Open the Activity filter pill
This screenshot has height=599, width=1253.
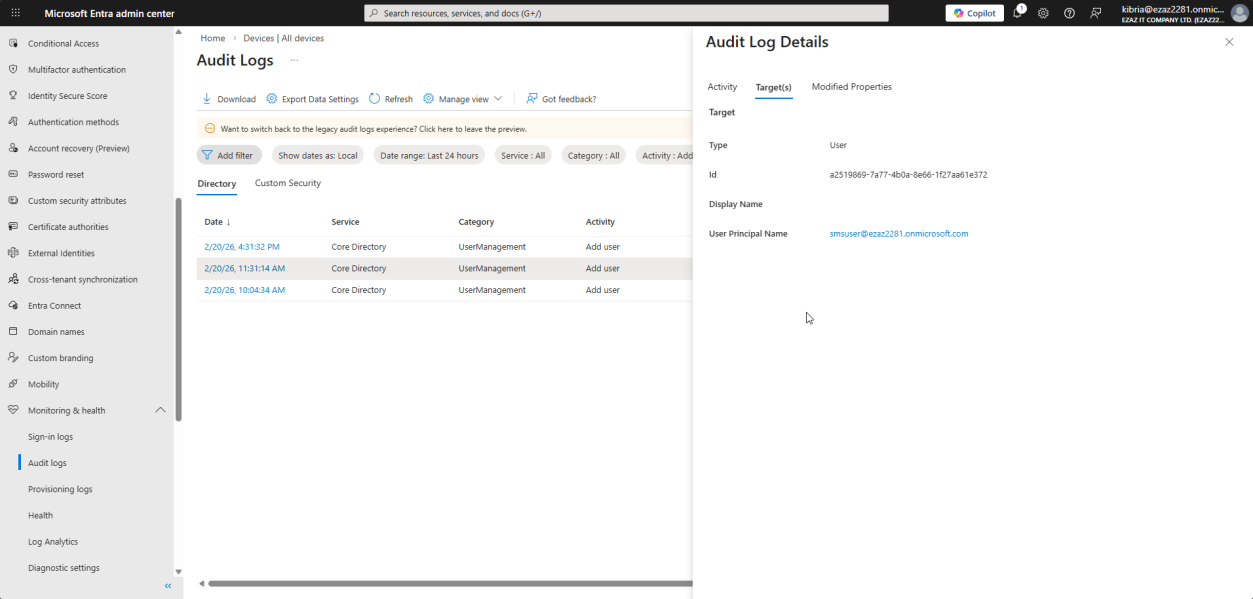pyautogui.click(x=664, y=155)
